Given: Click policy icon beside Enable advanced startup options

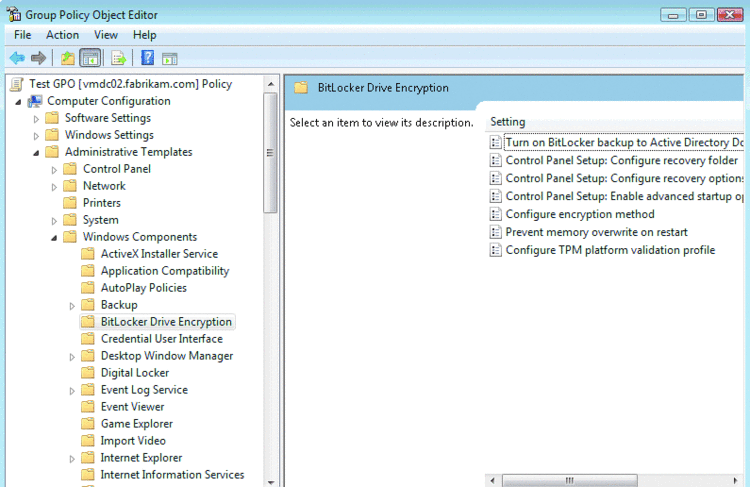Looking at the screenshot, I should 496,197.
